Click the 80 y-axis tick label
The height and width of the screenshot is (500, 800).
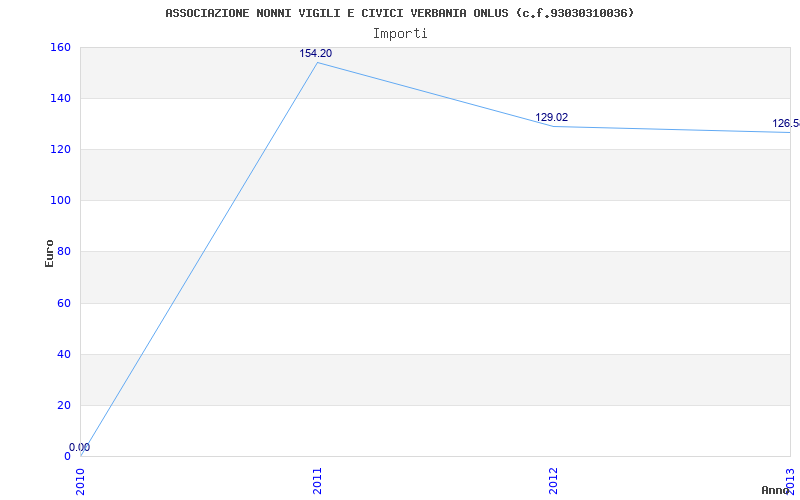click(64, 252)
